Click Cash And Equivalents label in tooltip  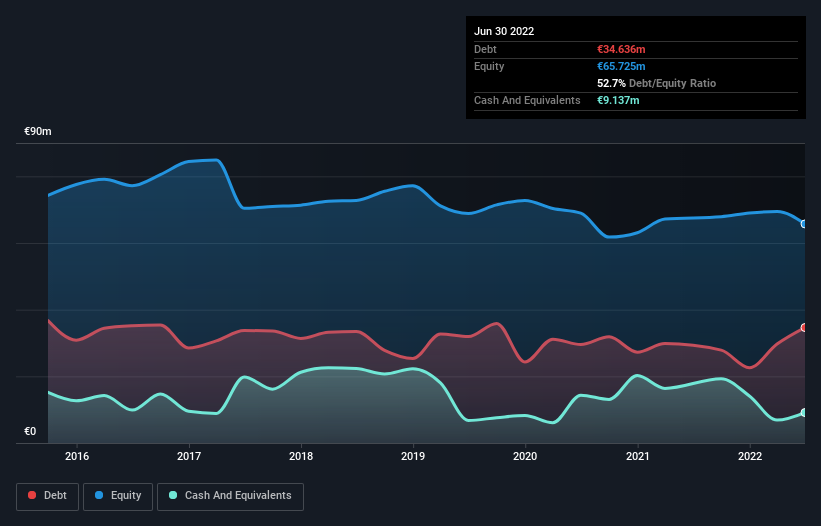tap(527, 100)
